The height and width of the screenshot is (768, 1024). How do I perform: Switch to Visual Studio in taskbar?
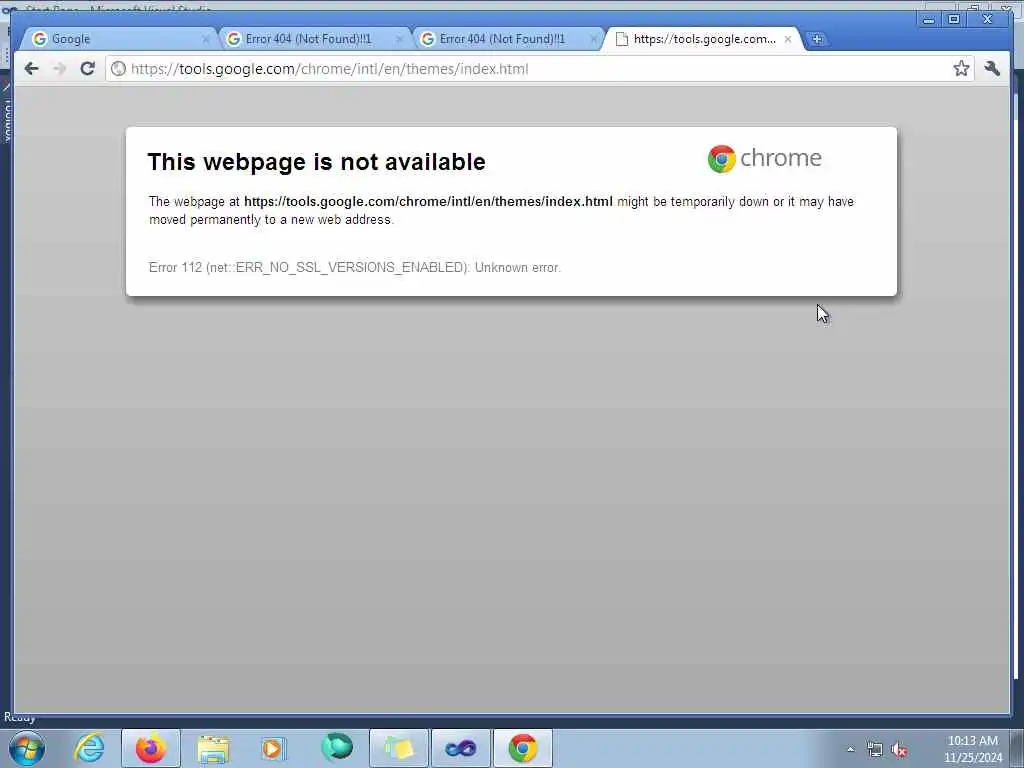[x=461, y=748]
